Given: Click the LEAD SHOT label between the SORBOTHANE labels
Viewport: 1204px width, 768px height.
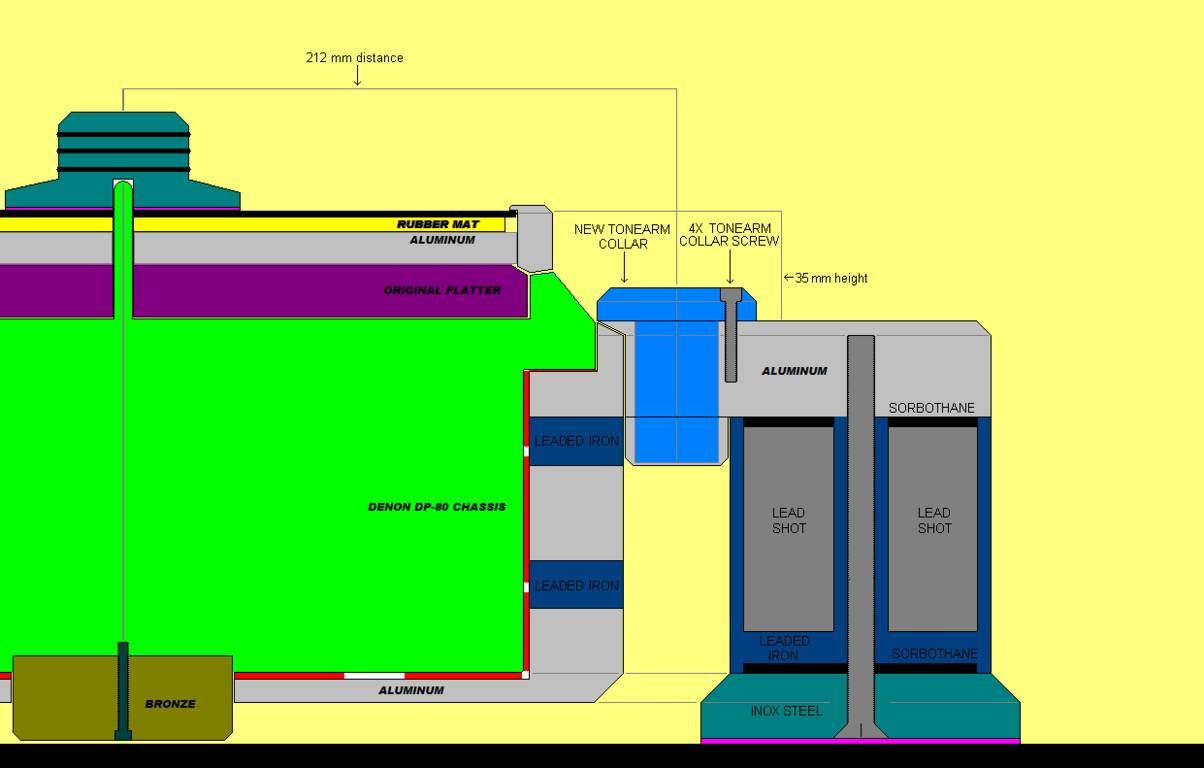Looking at the screenshot, I should point(934,520).
